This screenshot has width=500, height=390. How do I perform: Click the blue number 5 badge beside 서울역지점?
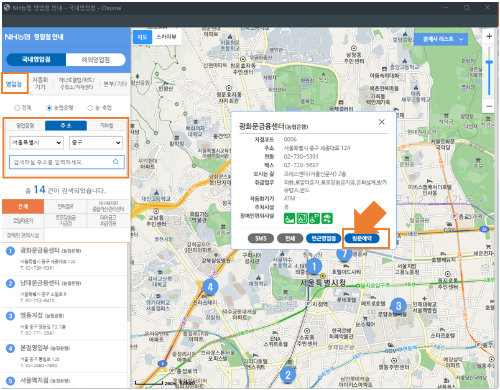[10, 381]
